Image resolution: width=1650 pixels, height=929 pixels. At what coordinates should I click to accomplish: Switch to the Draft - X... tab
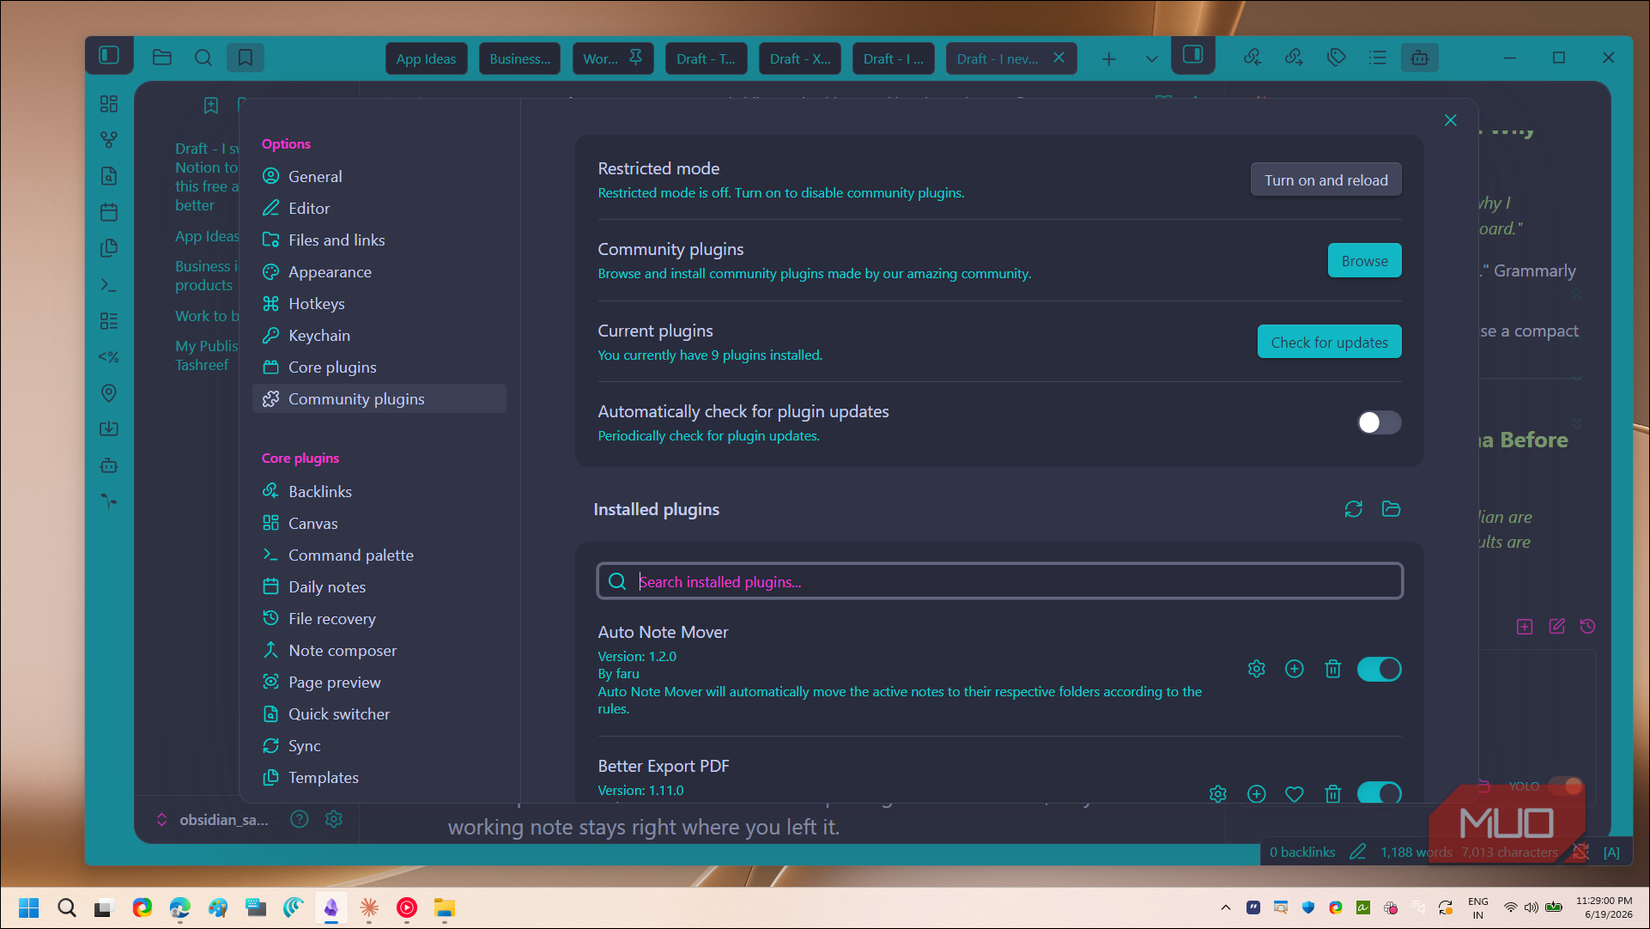pyautogui.click(x=800, y=59)
